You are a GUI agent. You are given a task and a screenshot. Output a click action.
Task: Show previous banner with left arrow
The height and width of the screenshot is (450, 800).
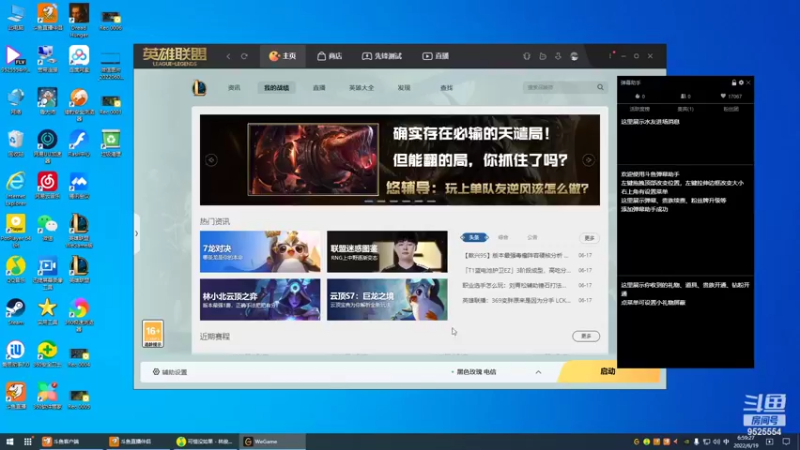coord(211,160)
